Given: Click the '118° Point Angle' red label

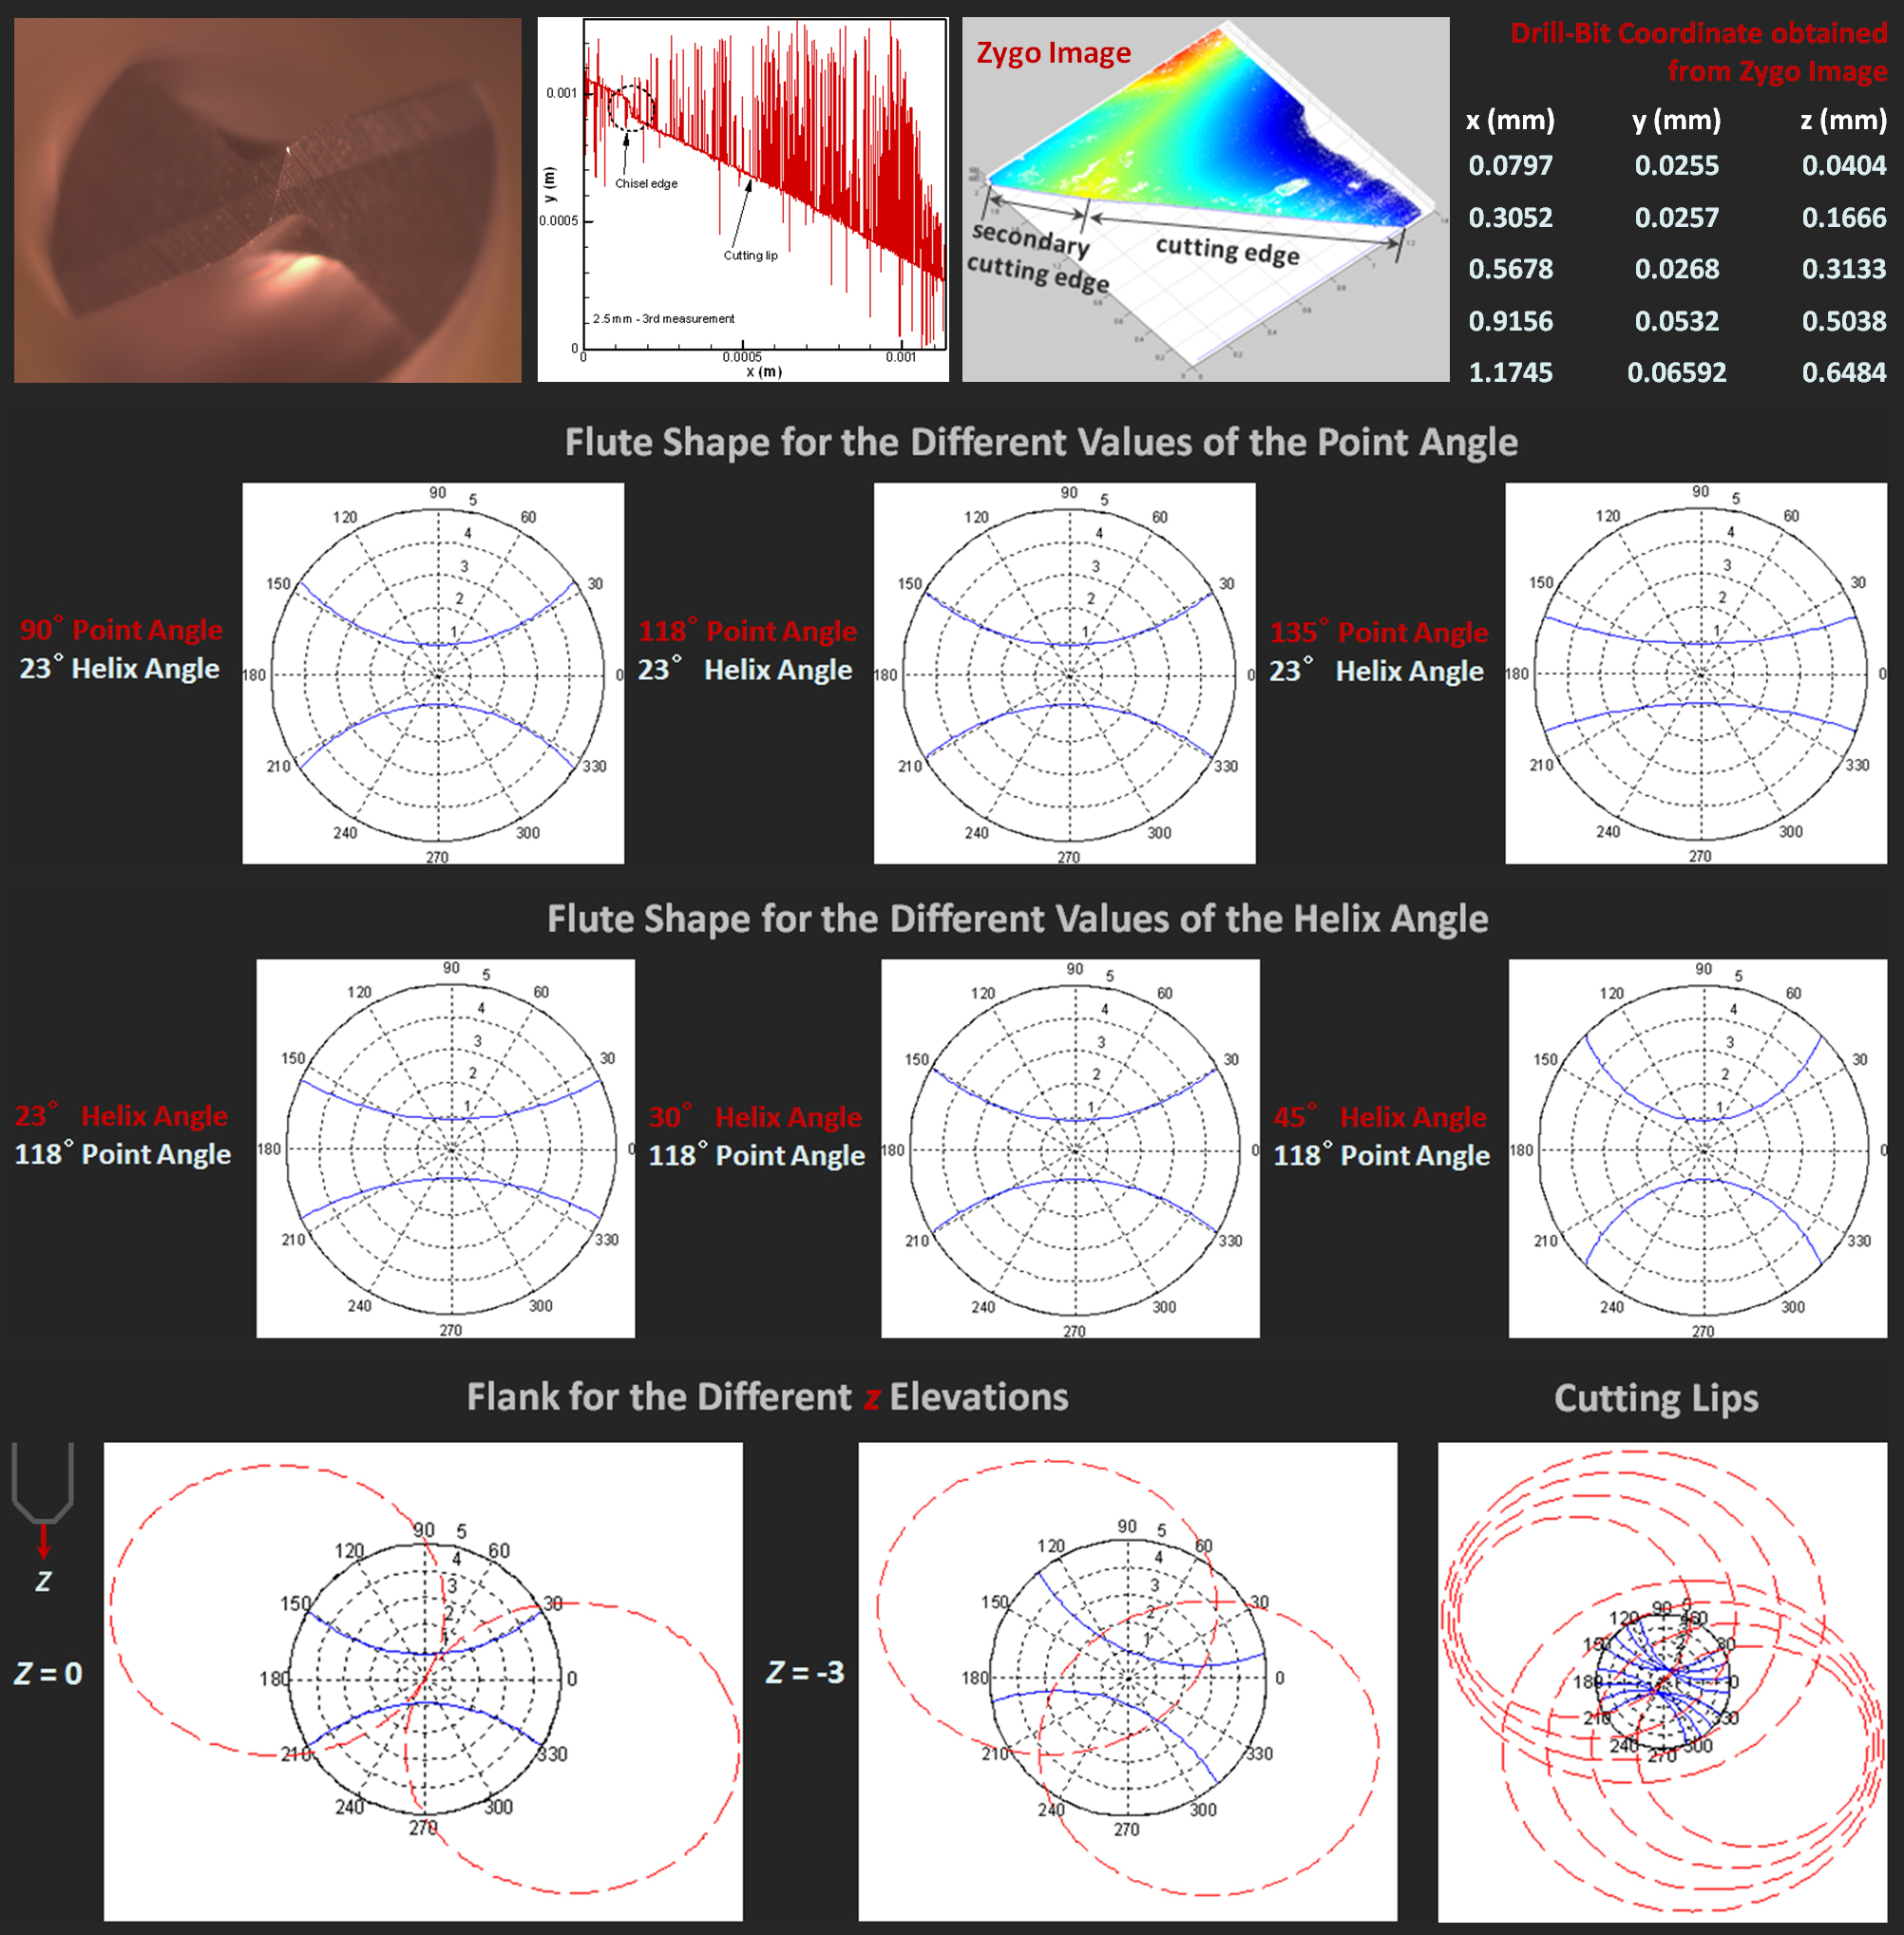Looking at the screenshot, I should pos(748,631).
